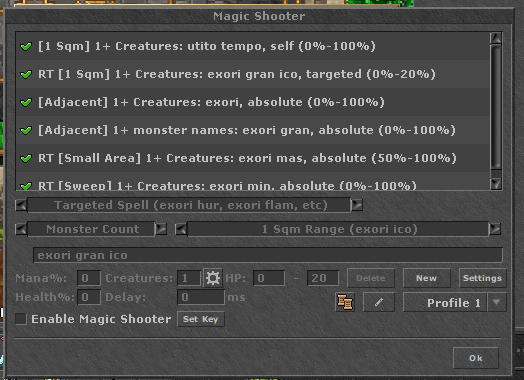Image resolution: width=524 pixels, height=380 pixels.
Task: Click the Targeted Spell type selector
Action: click(x=189, y=205)
